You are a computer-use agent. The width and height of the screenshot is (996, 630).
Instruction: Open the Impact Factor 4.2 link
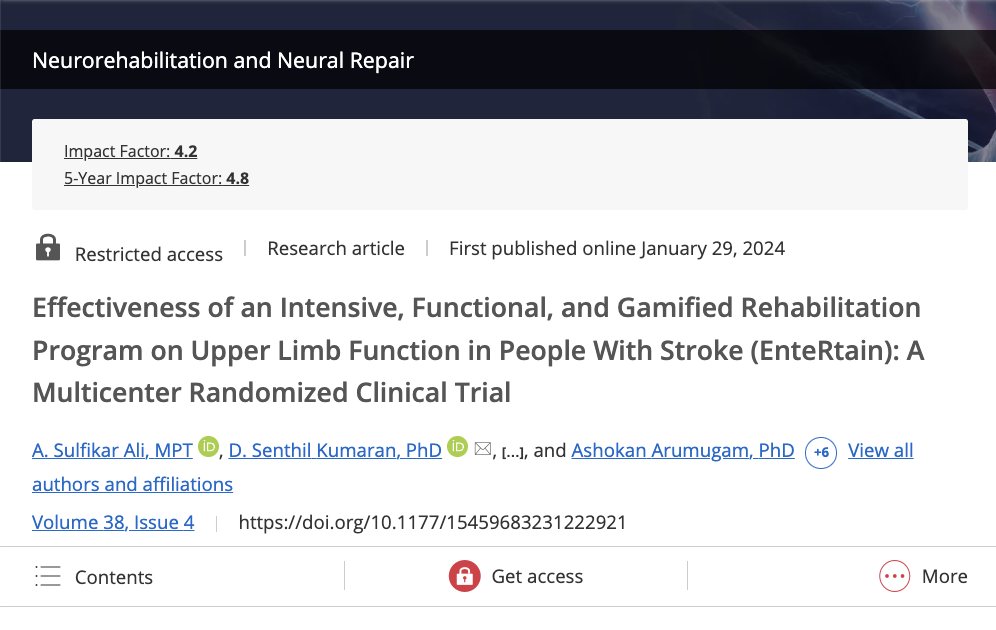coord(130,151)
